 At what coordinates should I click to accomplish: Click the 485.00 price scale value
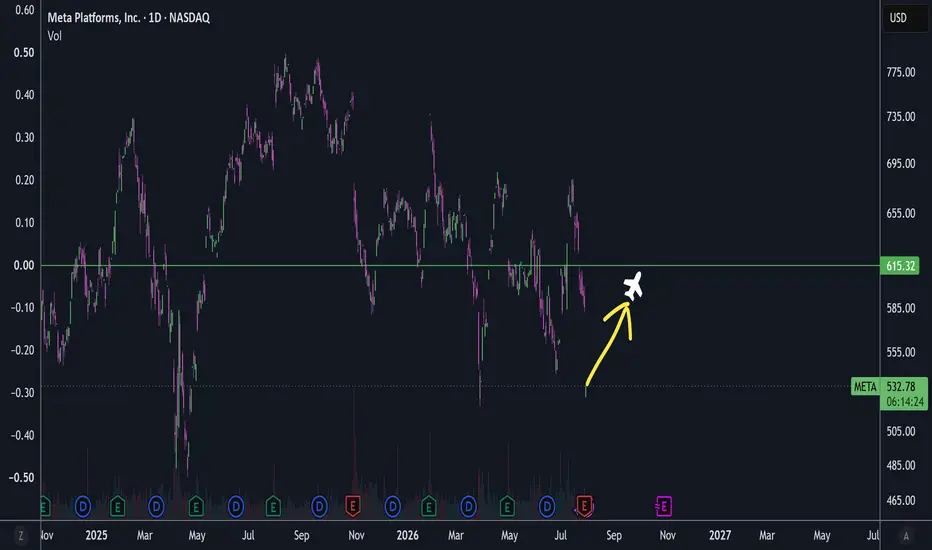tap(900, 466)
